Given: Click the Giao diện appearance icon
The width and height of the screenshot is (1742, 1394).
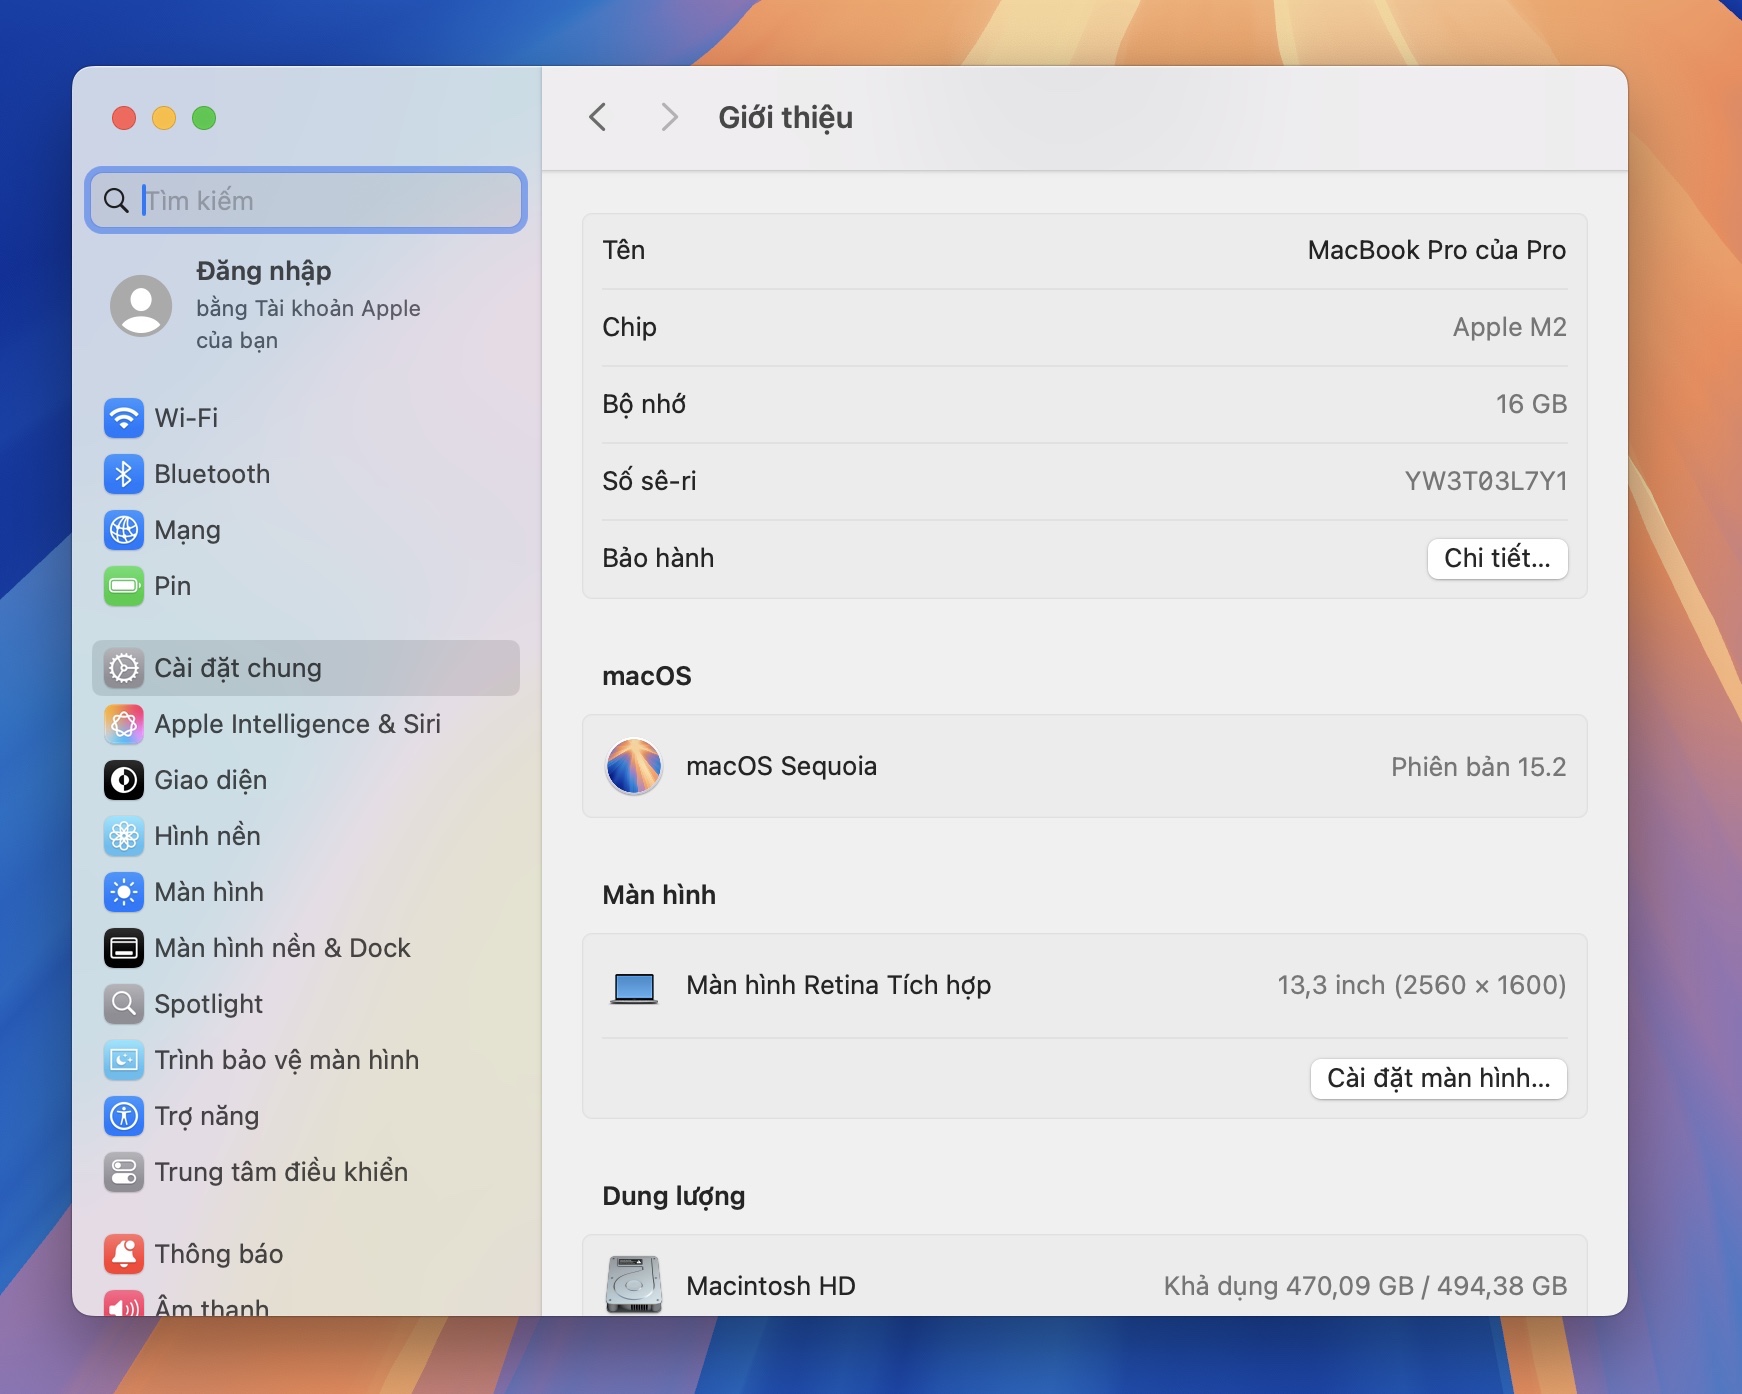Looking at the screenshot, I should pos(124,780).
